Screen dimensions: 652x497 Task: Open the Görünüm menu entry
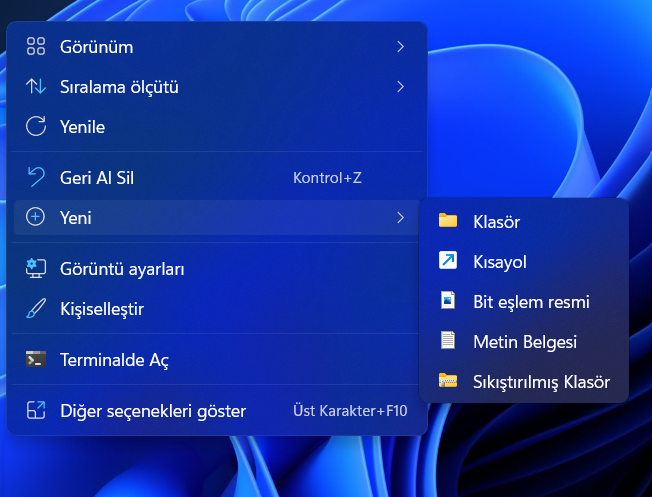pyautogui.click(x=217, y=47)
